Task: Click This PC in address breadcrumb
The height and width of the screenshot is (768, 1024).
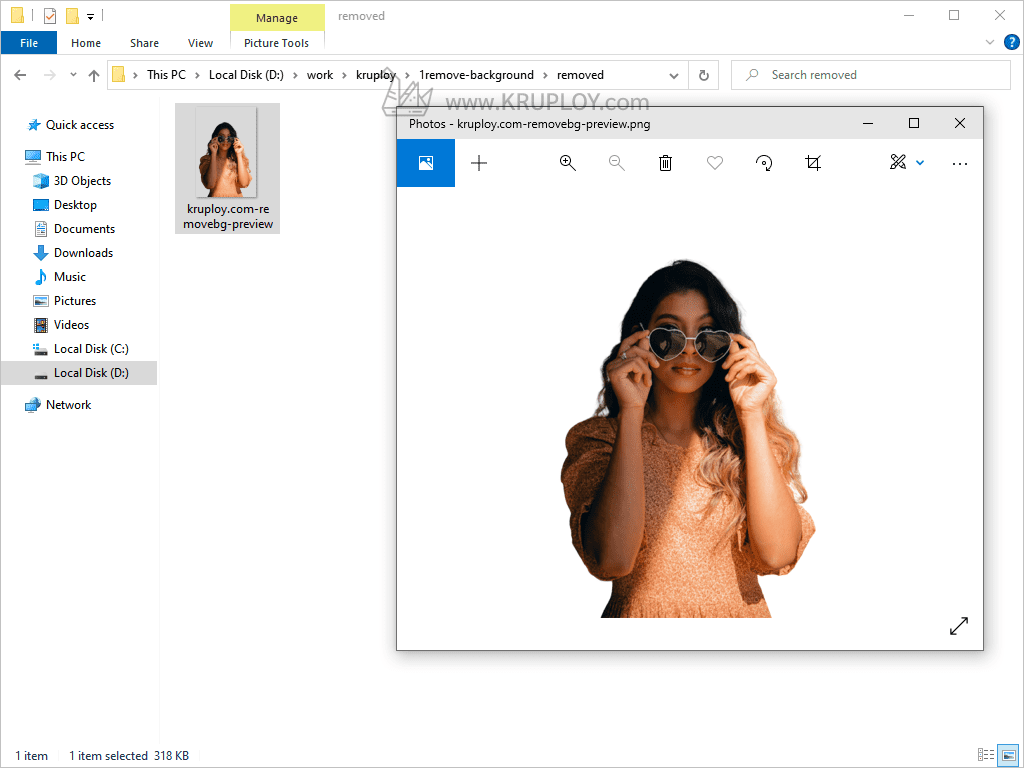Action: [166, 75]
